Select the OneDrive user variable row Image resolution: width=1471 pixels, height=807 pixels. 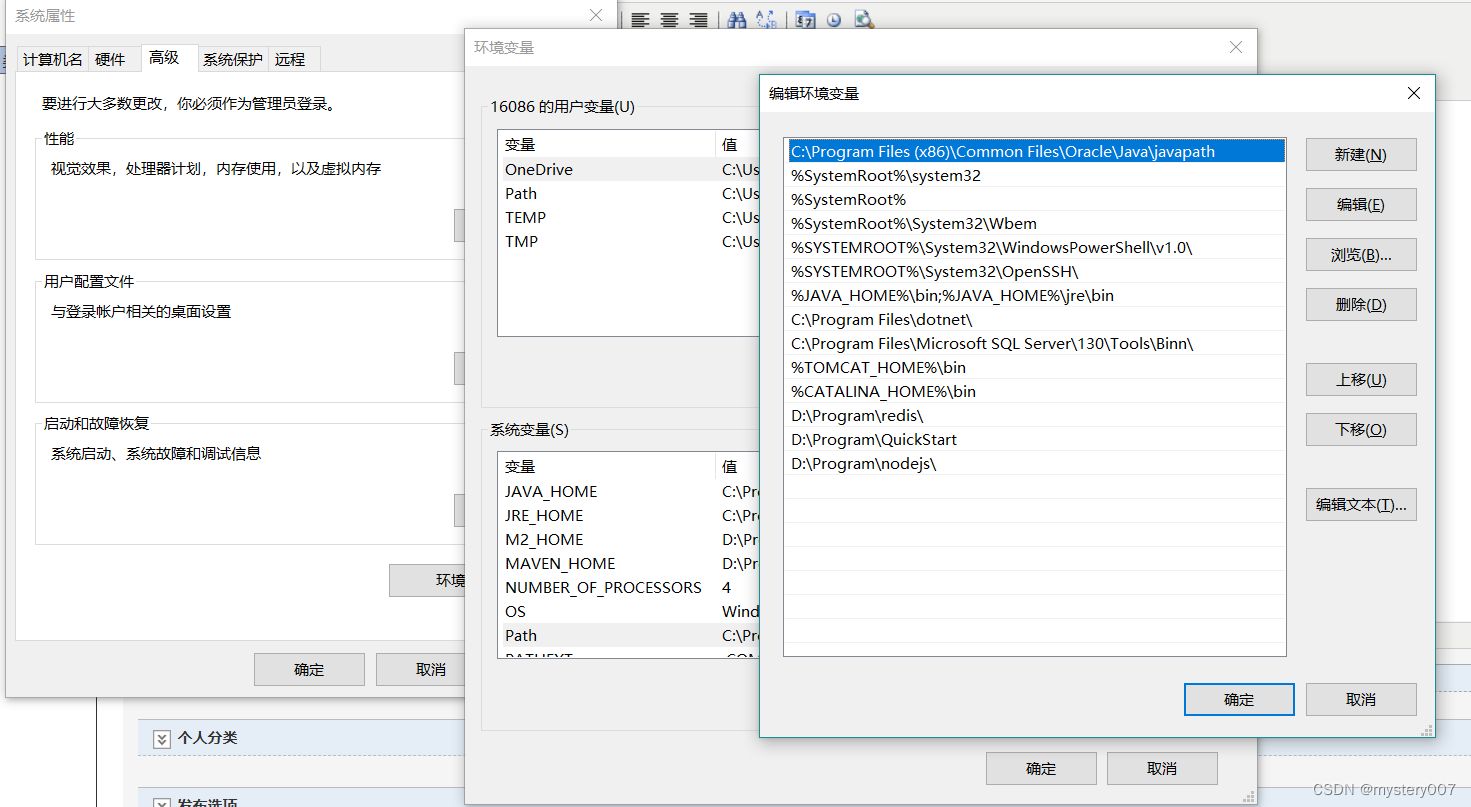click(629, 169)
